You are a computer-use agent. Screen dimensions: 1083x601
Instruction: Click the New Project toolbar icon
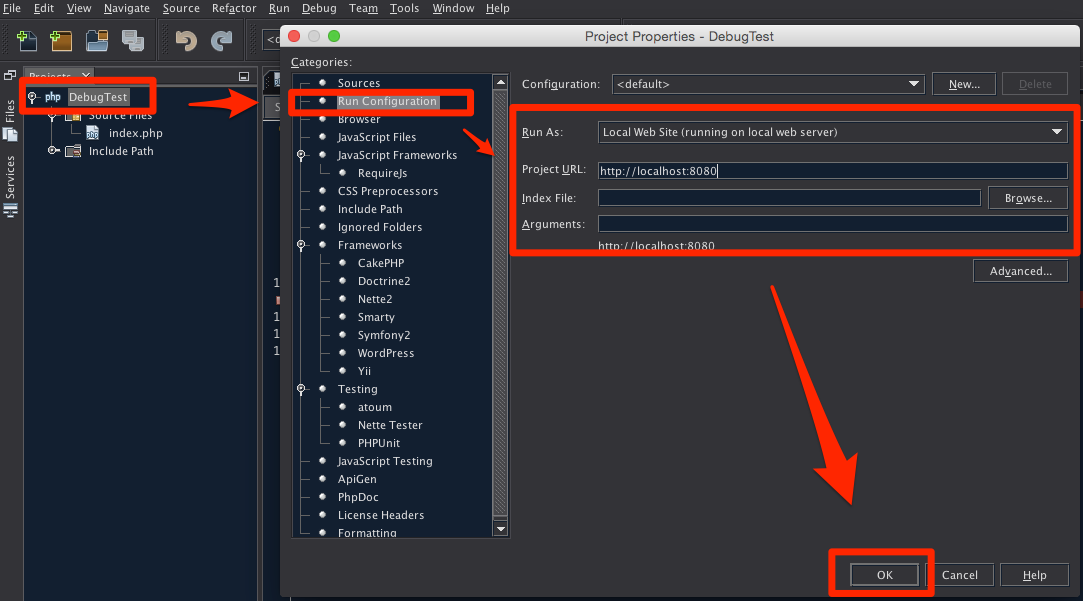point(61,41)
